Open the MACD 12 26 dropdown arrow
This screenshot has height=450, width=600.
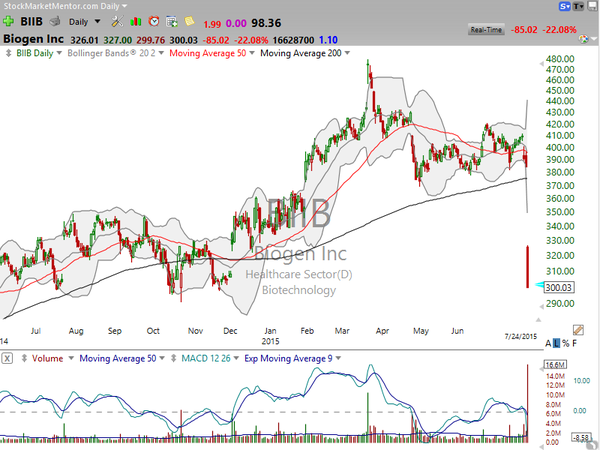[236, 359]
